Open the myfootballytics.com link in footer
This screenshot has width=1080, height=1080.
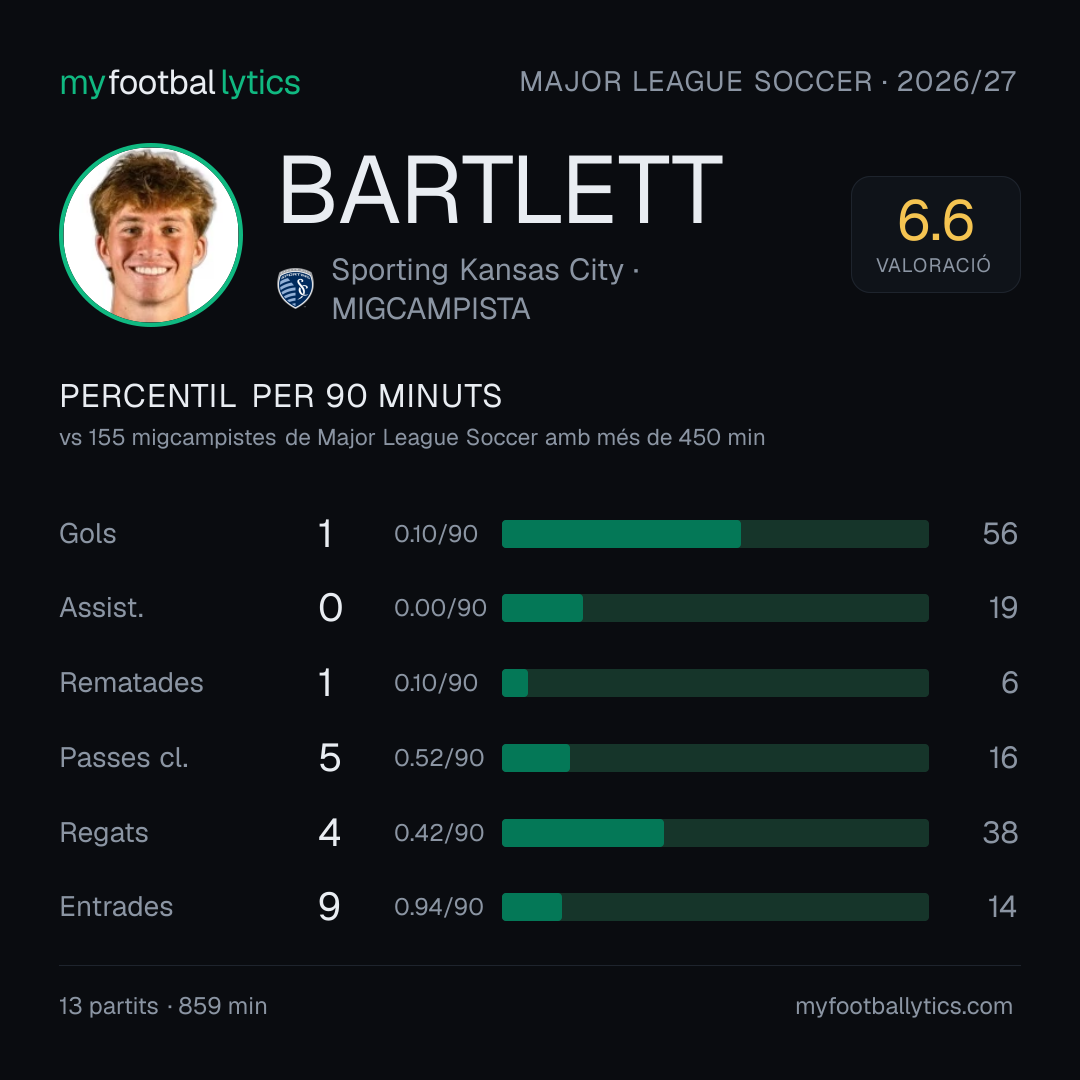point(904,1006)
